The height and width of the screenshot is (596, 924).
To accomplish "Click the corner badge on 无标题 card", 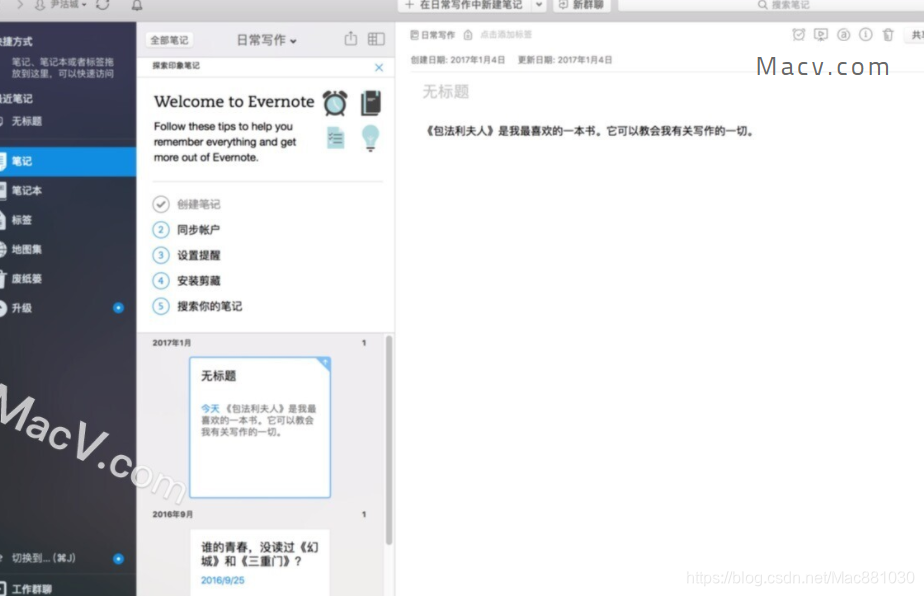I will pos(324,363).
